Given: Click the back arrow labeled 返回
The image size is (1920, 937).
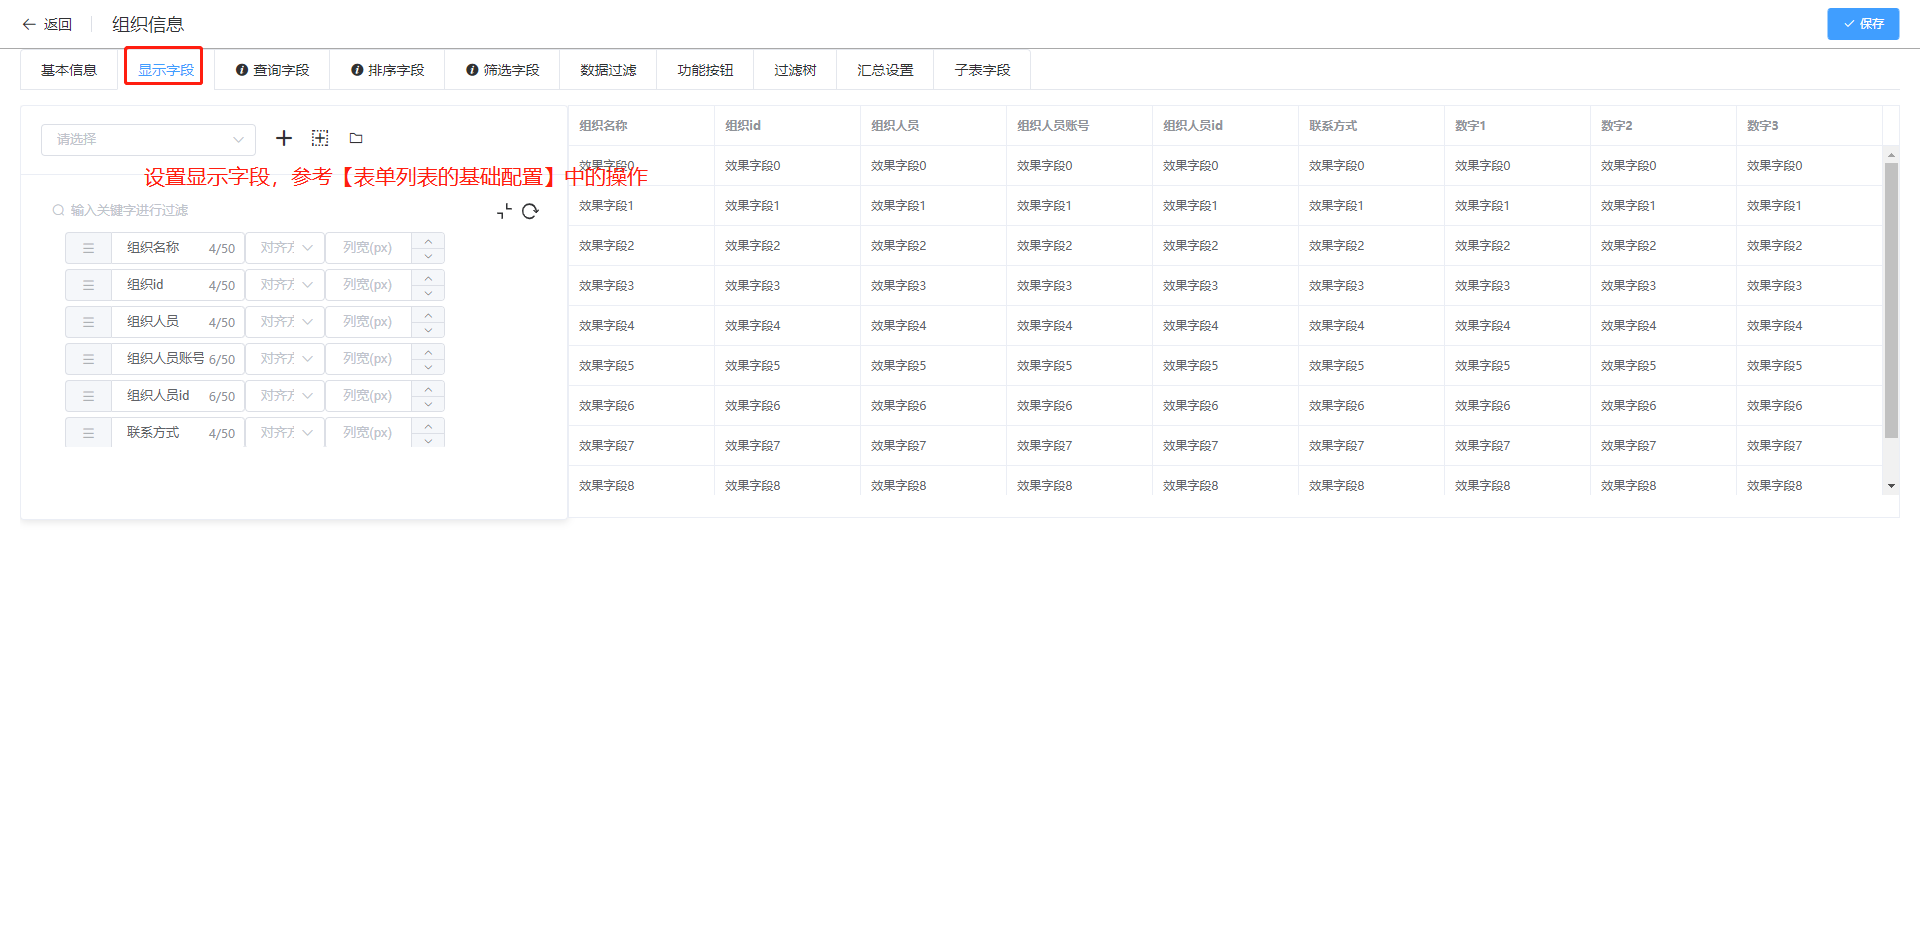Looking at the screenshot, I should [47, 24].
